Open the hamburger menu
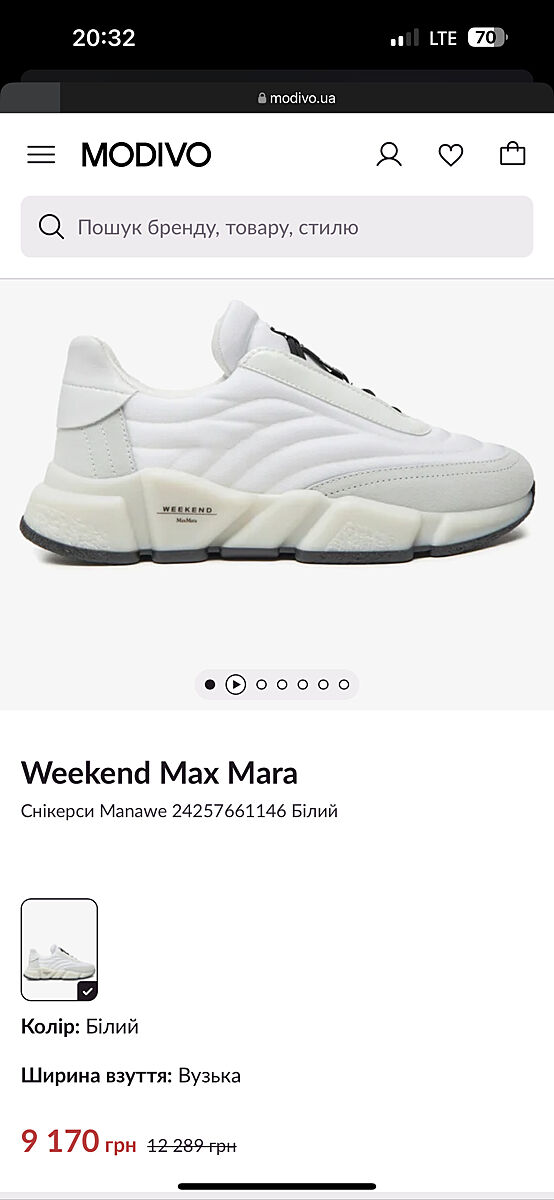The width and height of the screenshot is (554, 1200). tap(41, 155)
